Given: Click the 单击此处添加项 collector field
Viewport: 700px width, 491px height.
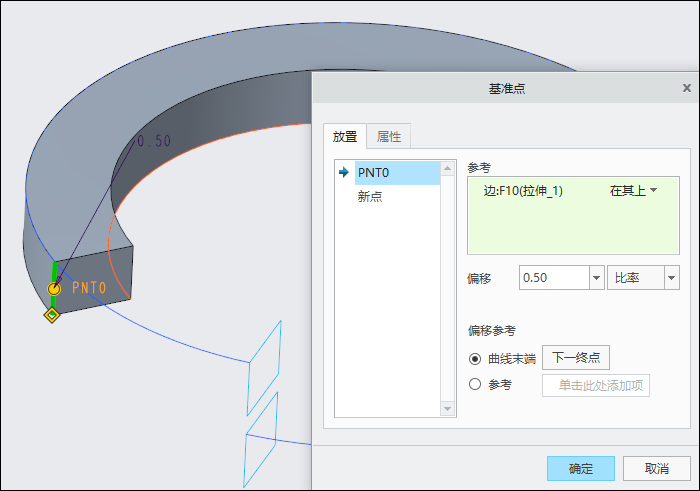Looking at the screenshot, I should [596, 385].
